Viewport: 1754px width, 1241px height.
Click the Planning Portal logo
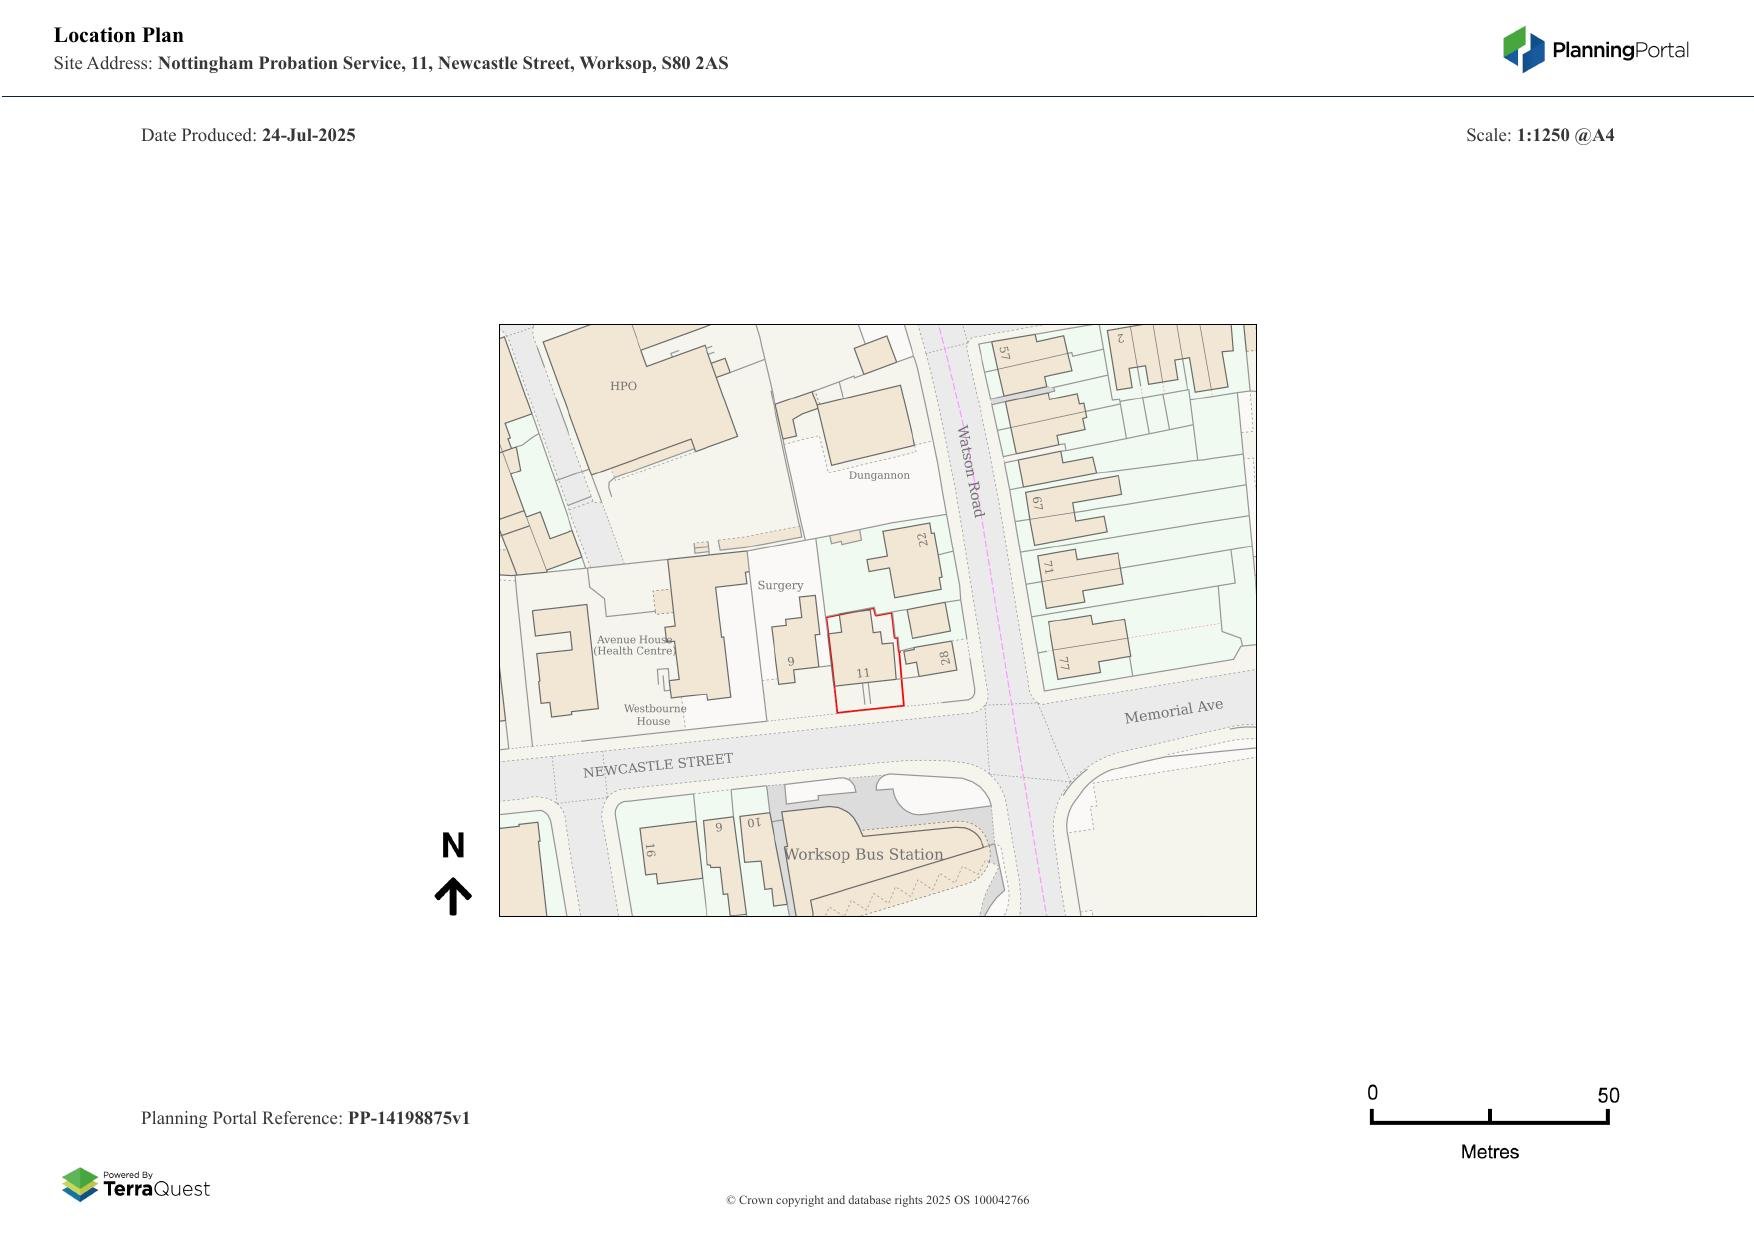click(1595, 50)
